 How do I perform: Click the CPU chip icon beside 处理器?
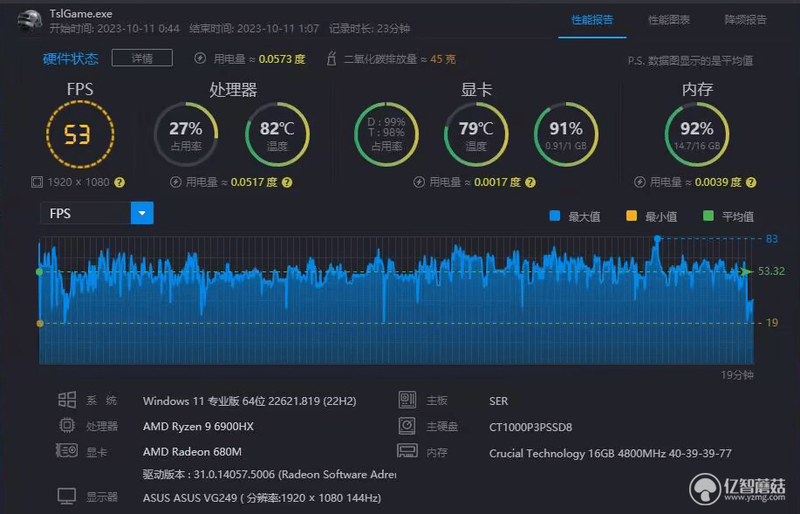(67, 425)
